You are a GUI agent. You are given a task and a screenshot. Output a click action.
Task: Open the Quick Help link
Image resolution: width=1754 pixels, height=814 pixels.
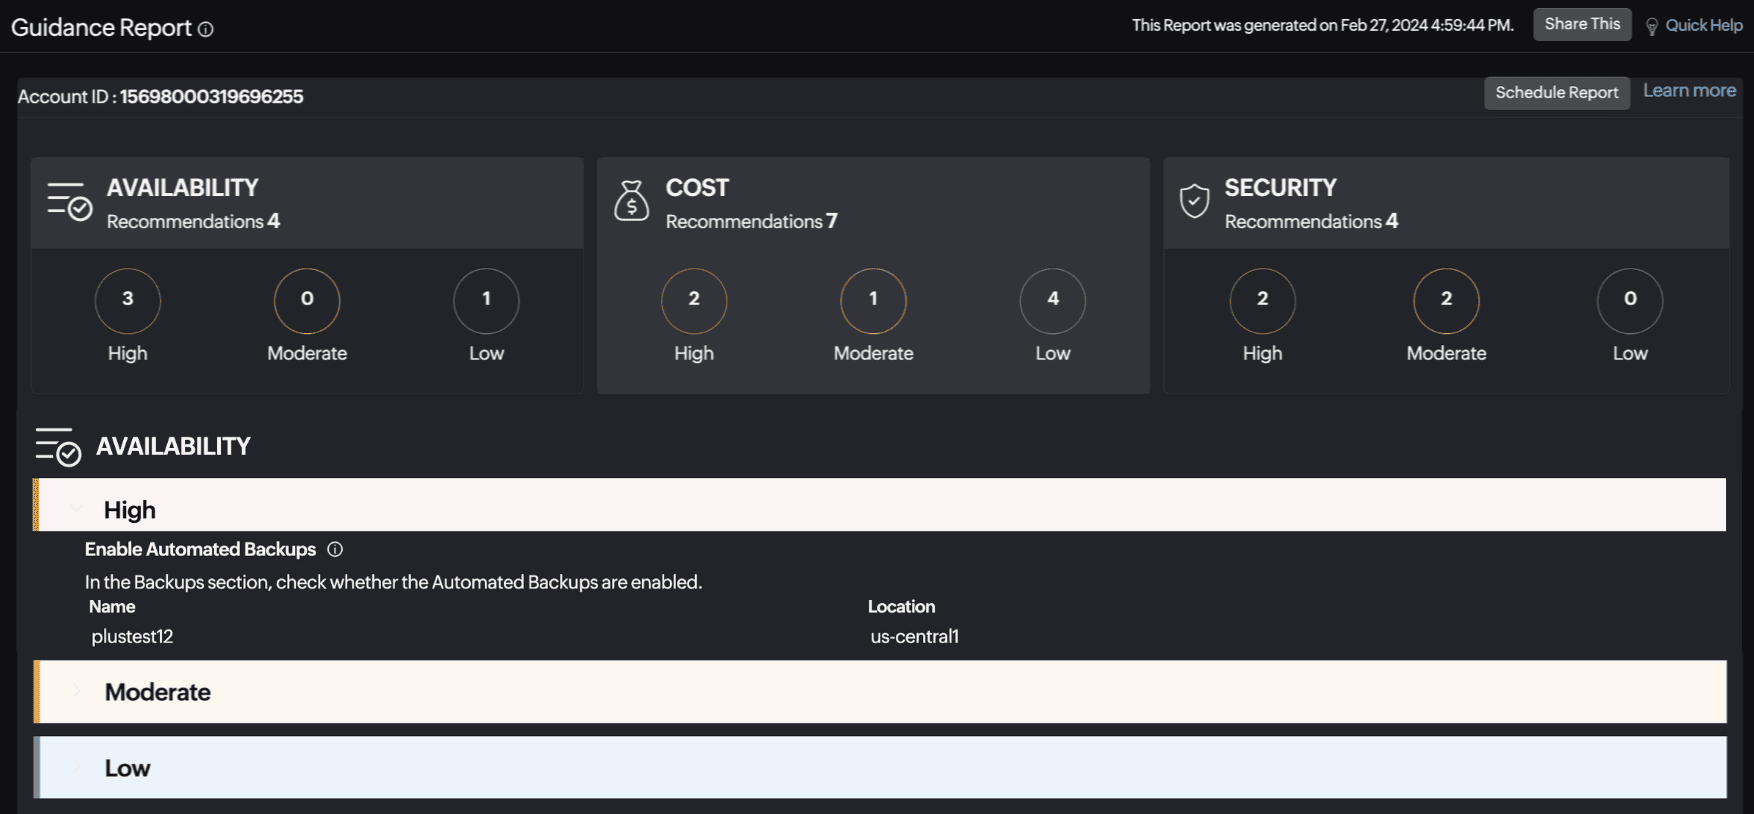tap(1703, 26)
